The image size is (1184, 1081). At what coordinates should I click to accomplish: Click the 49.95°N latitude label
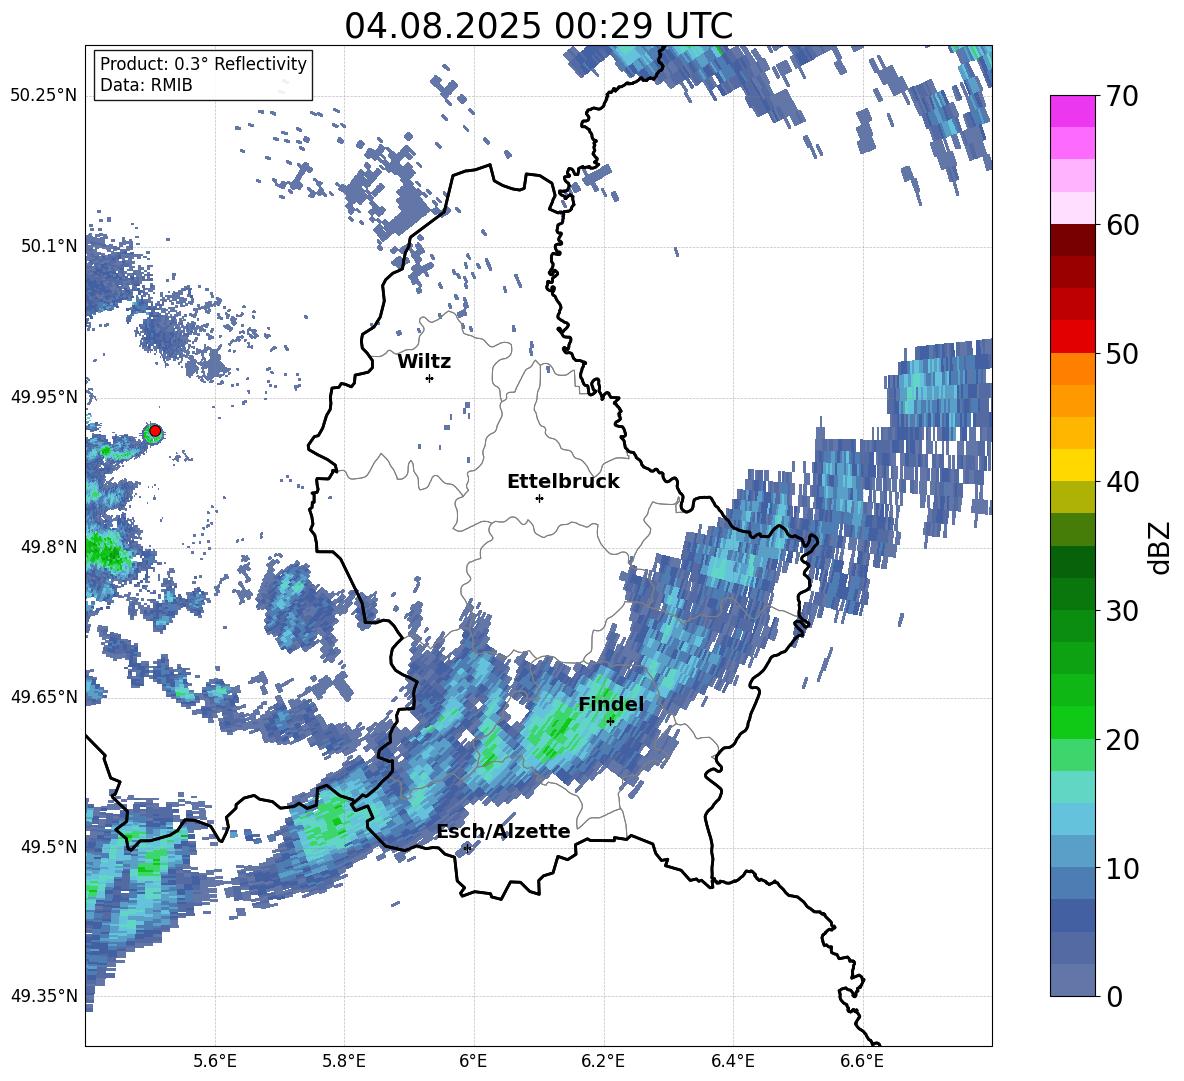[x=44, y=396]
